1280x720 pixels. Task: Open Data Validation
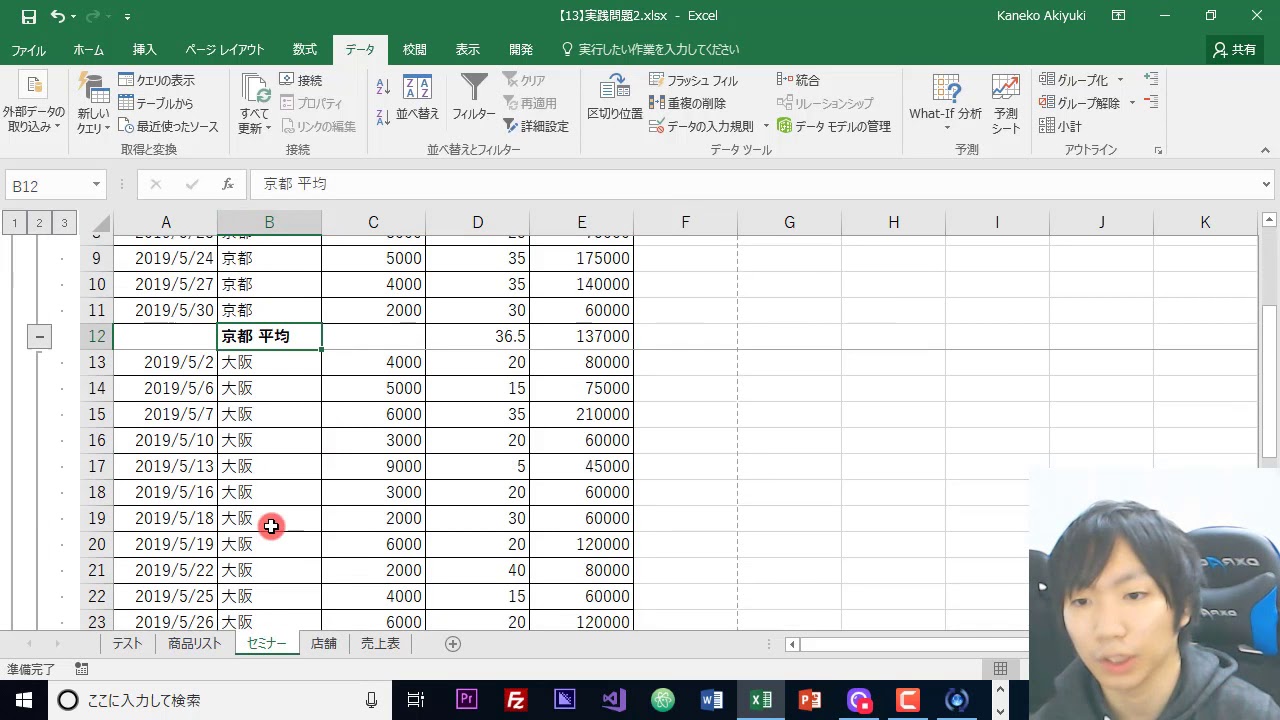pos(702,126)
